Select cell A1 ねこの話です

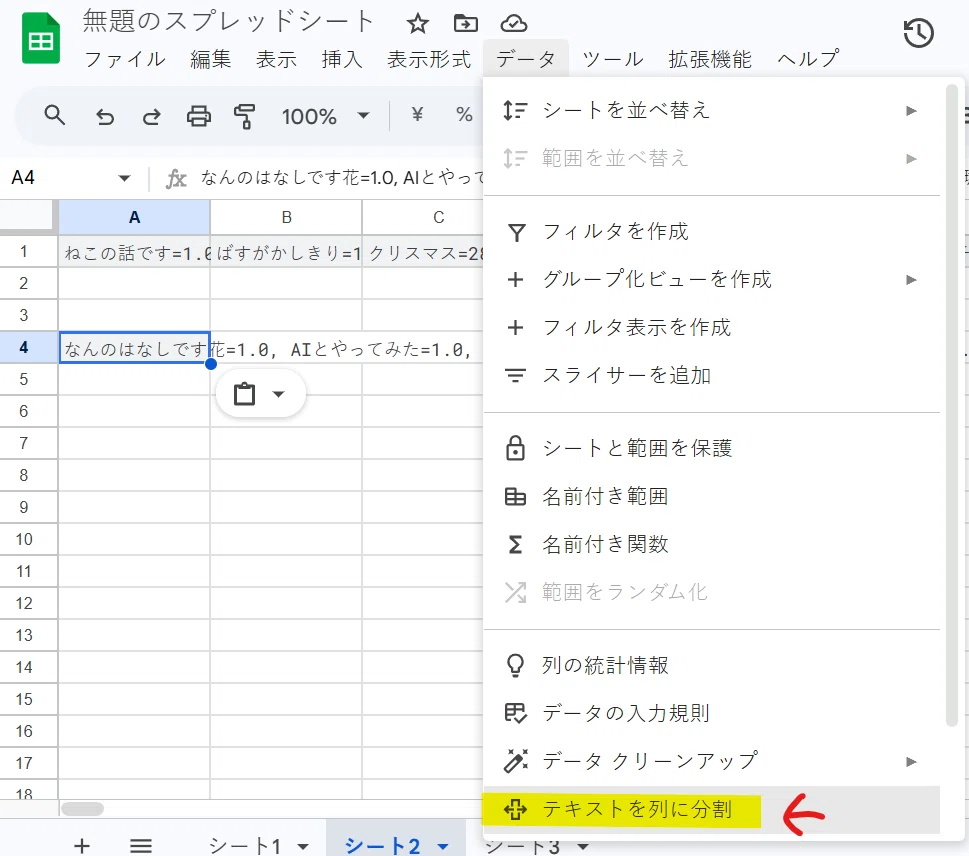click(134, 252)
